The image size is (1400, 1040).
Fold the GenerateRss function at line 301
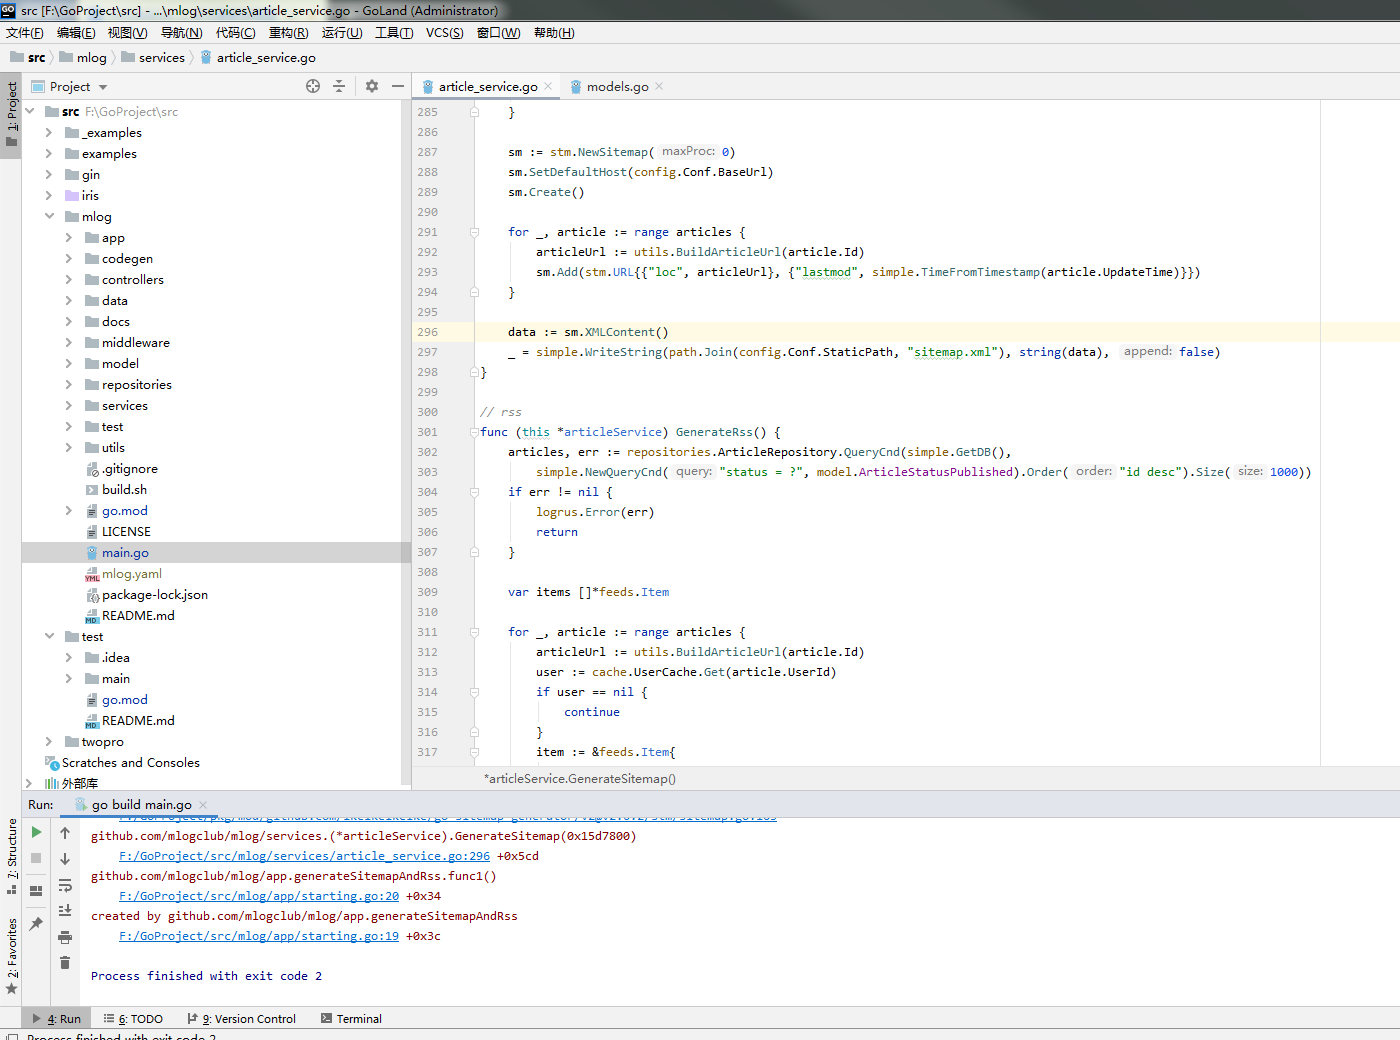click(x=474, y=432)
